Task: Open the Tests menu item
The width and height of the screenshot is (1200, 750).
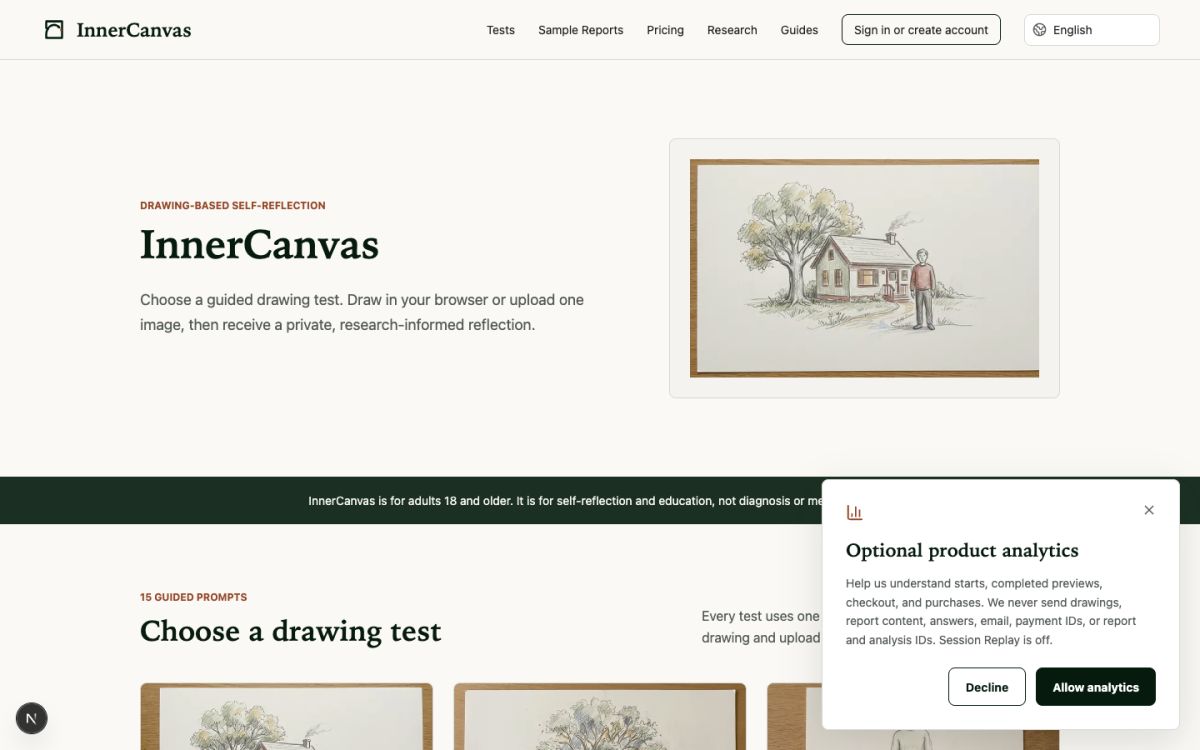Action: click(501, 30)
